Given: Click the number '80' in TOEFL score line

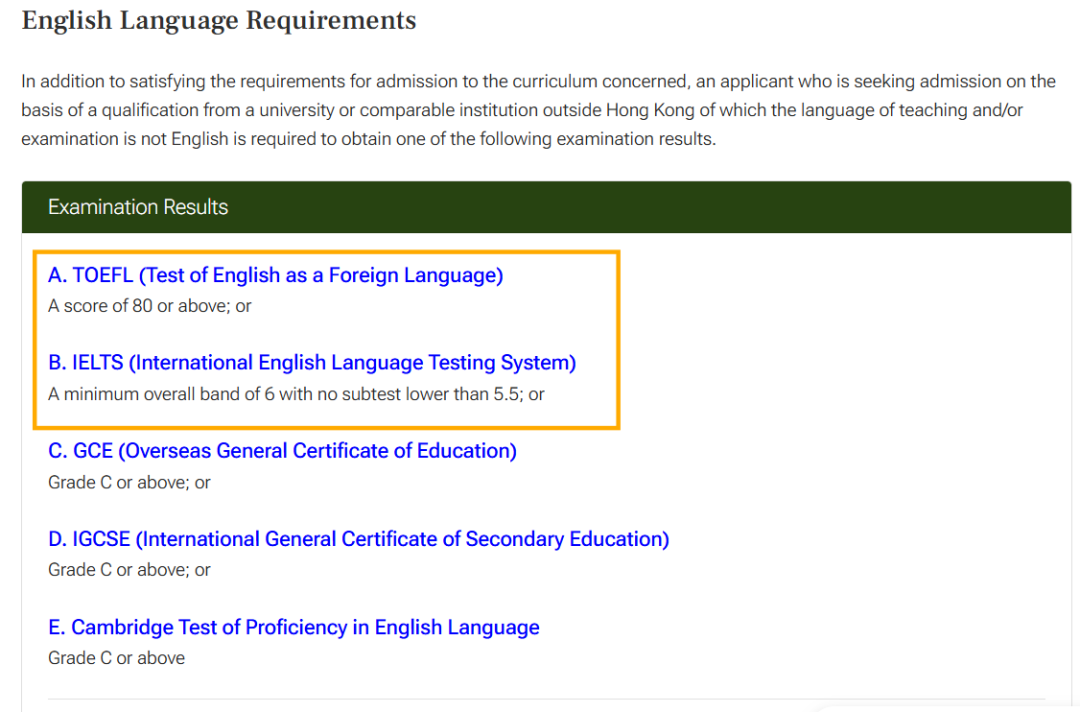Looking at the screenshot, I should pyautogui.click(x=143, y=306).
